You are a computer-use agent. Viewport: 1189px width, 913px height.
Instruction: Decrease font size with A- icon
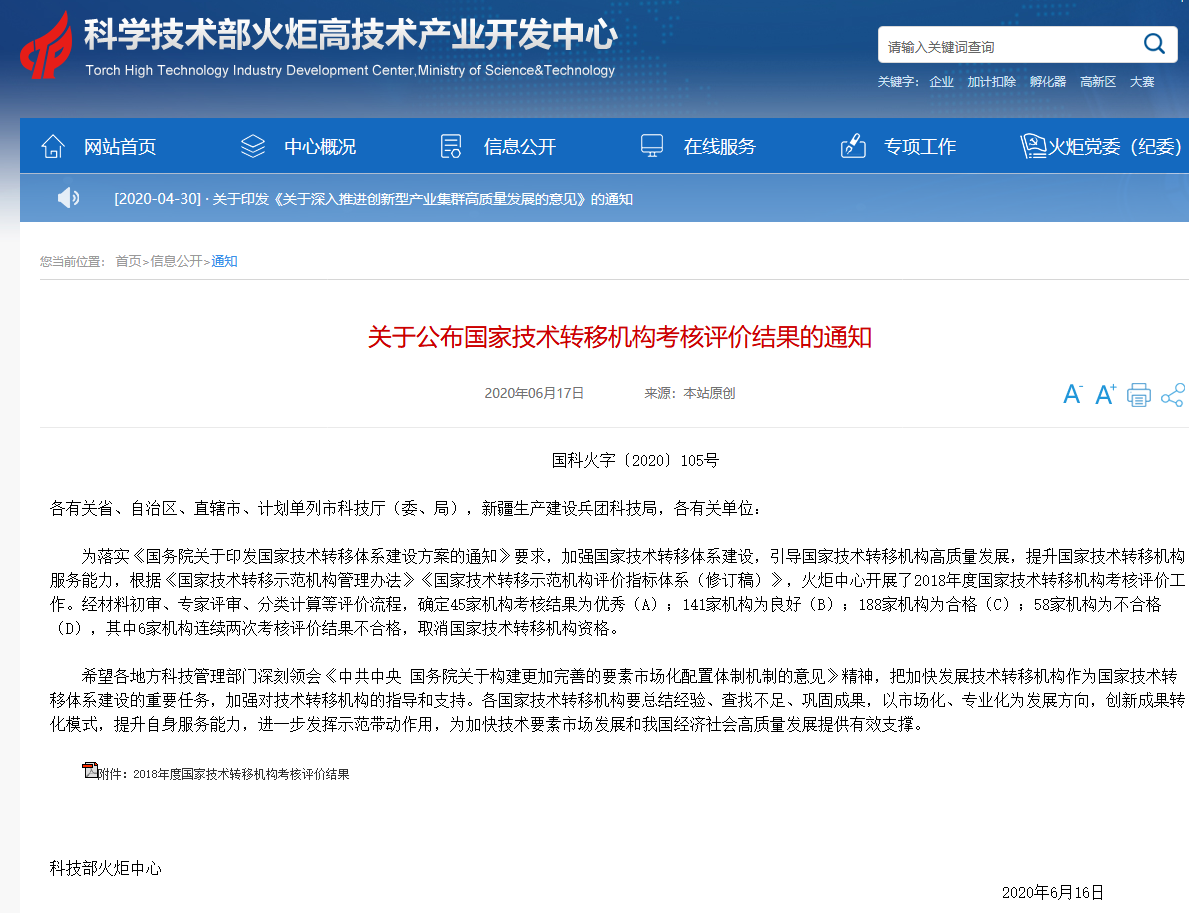pos(1072,394)
